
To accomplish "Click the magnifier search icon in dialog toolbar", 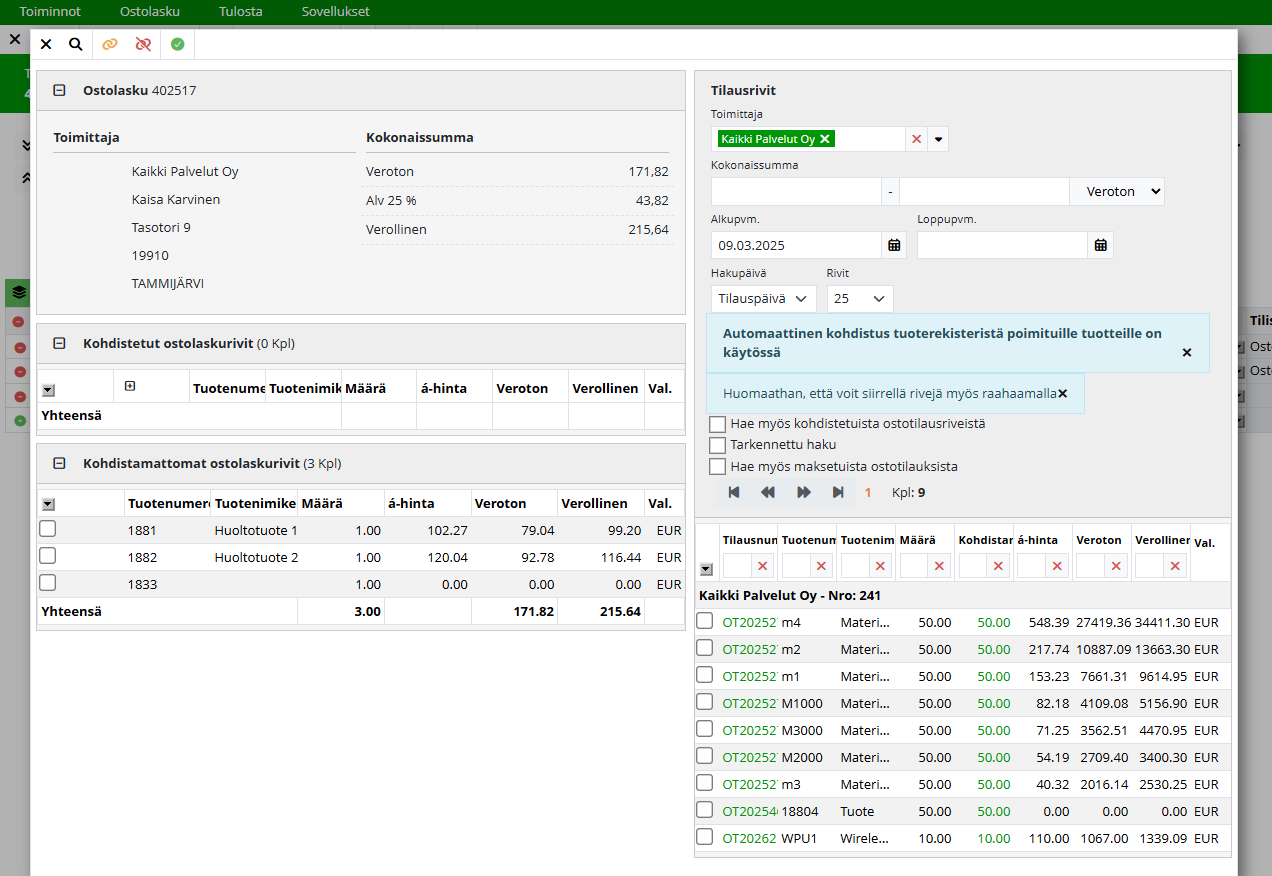I will (x=76, y=44).
